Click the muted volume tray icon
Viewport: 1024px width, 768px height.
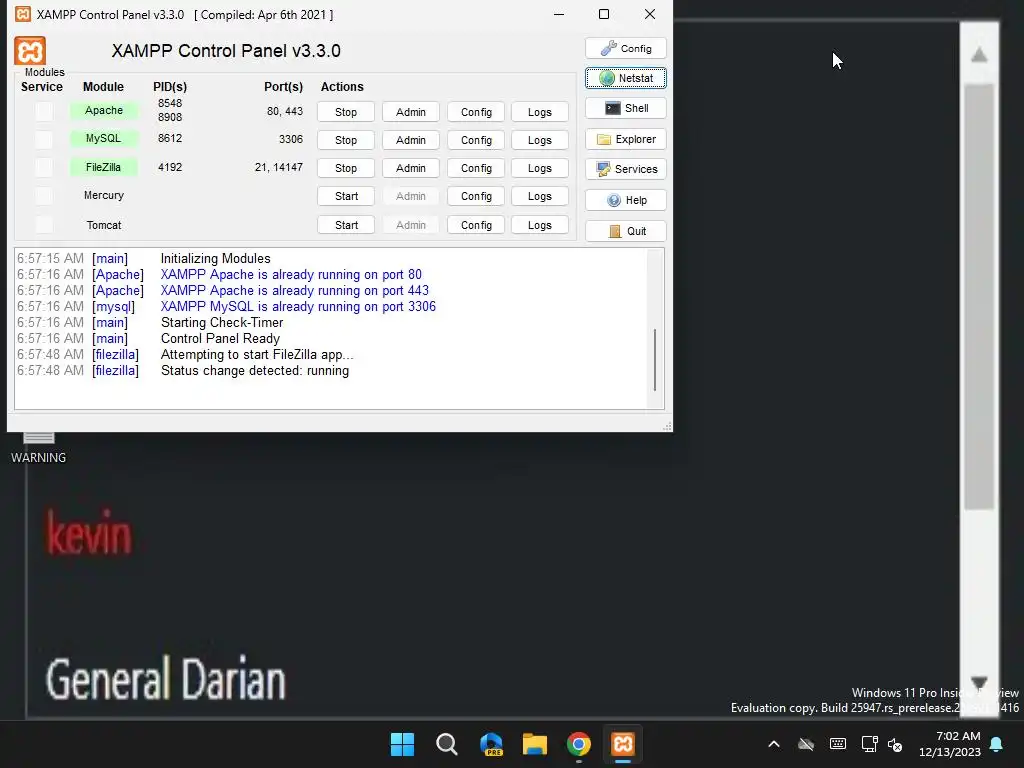[x=895, y=744]
